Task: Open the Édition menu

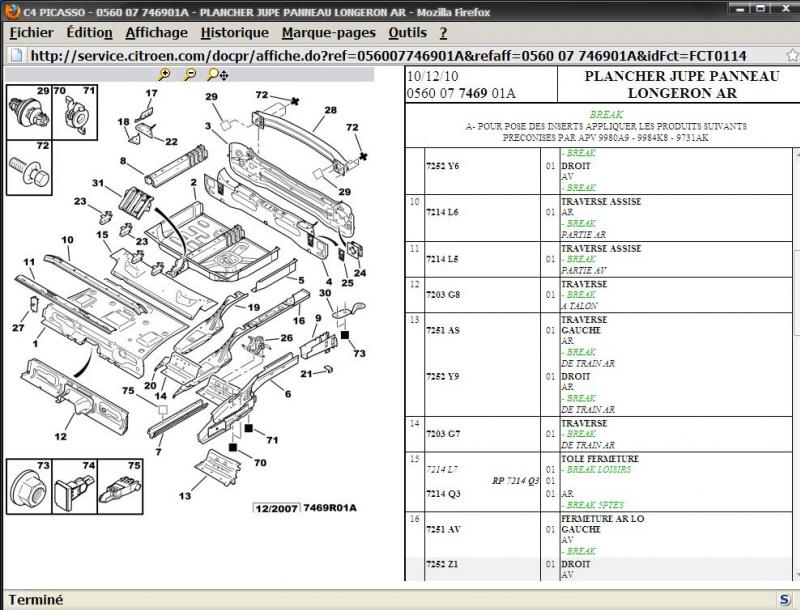Action: pos(89,33)
